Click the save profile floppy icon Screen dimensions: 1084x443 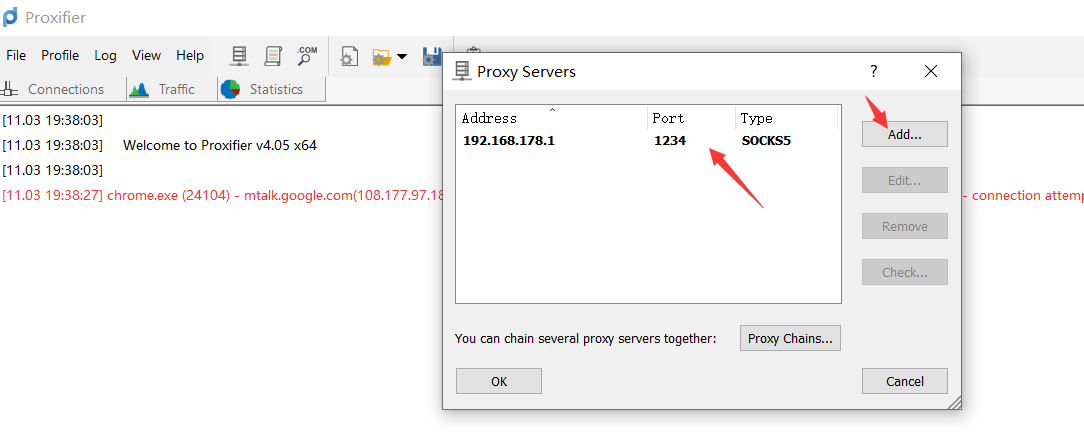pos(432,57)
